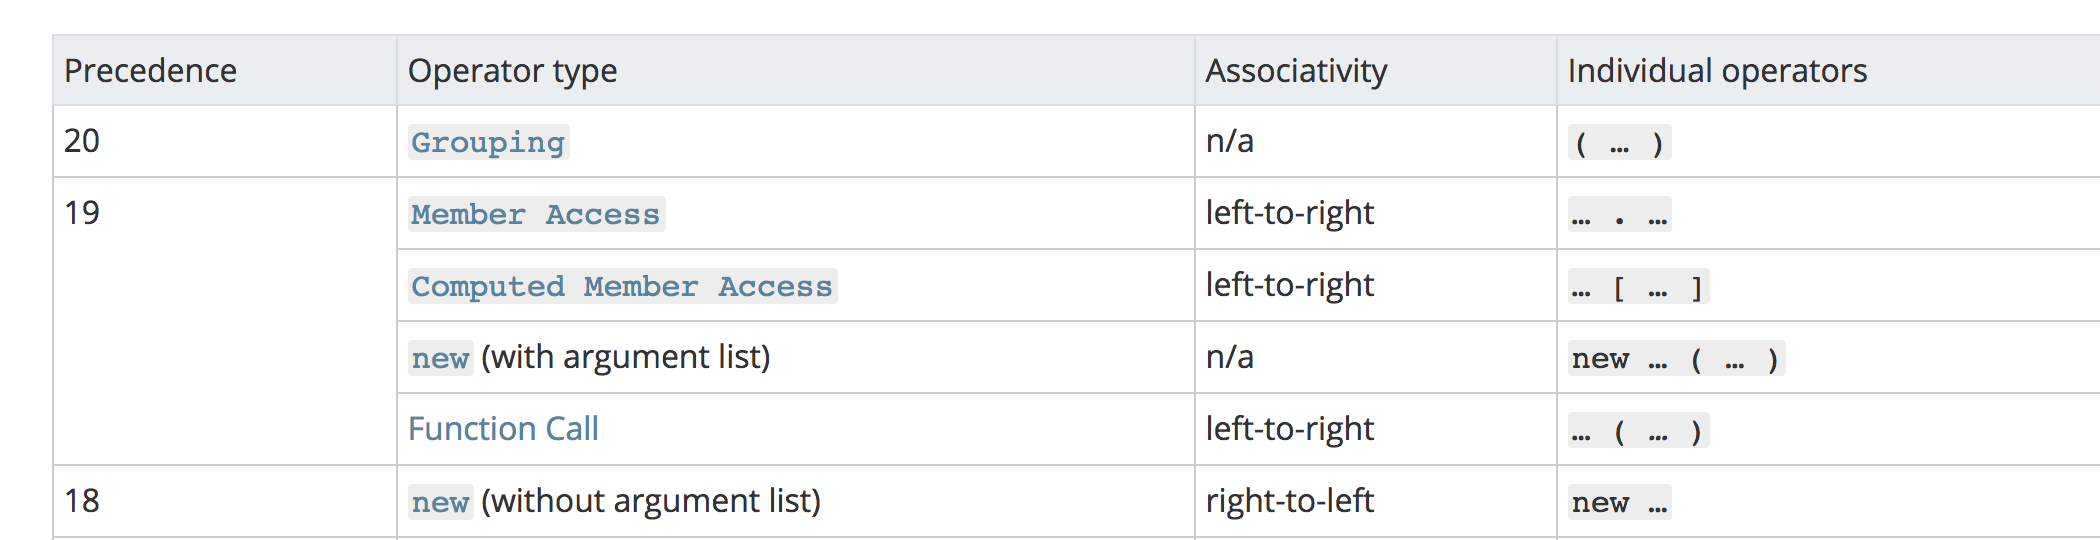Image resolution: width=2100 pixels, height=540 pixels.
Task: Click the precedence 20 cell
Action: coord(82,141)
